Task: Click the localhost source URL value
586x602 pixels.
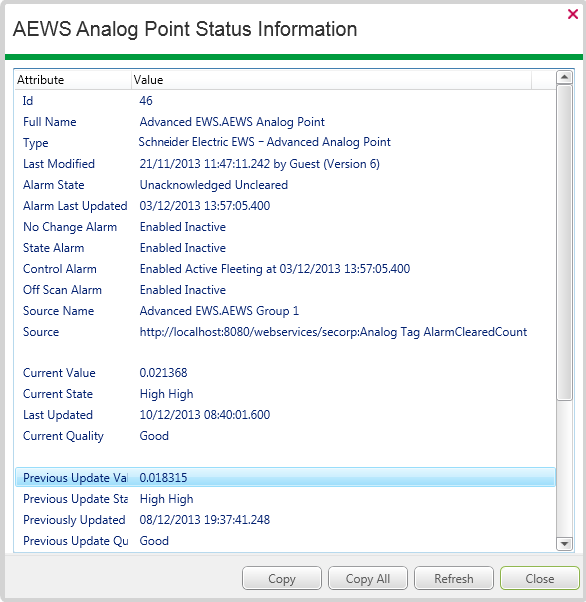Action: pyautogui.click(x=333, y=332)
